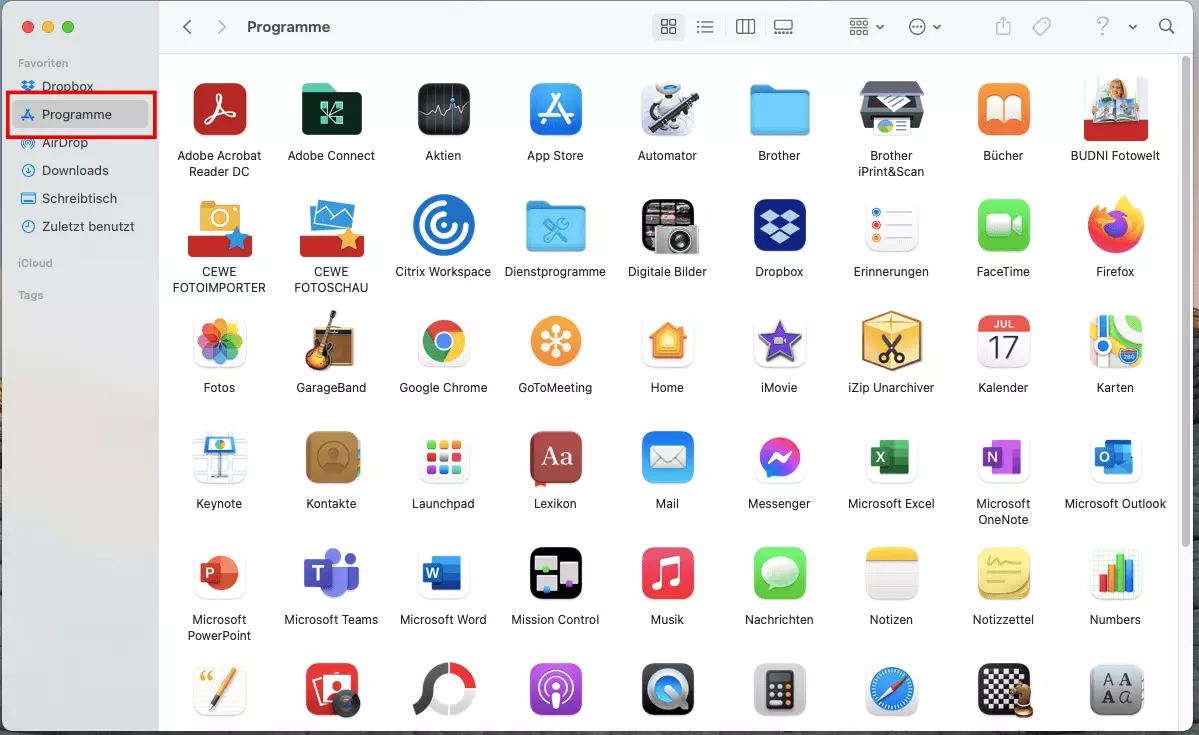
Task: Click the vertical scrollbar
Action: tap(1186, 301)
